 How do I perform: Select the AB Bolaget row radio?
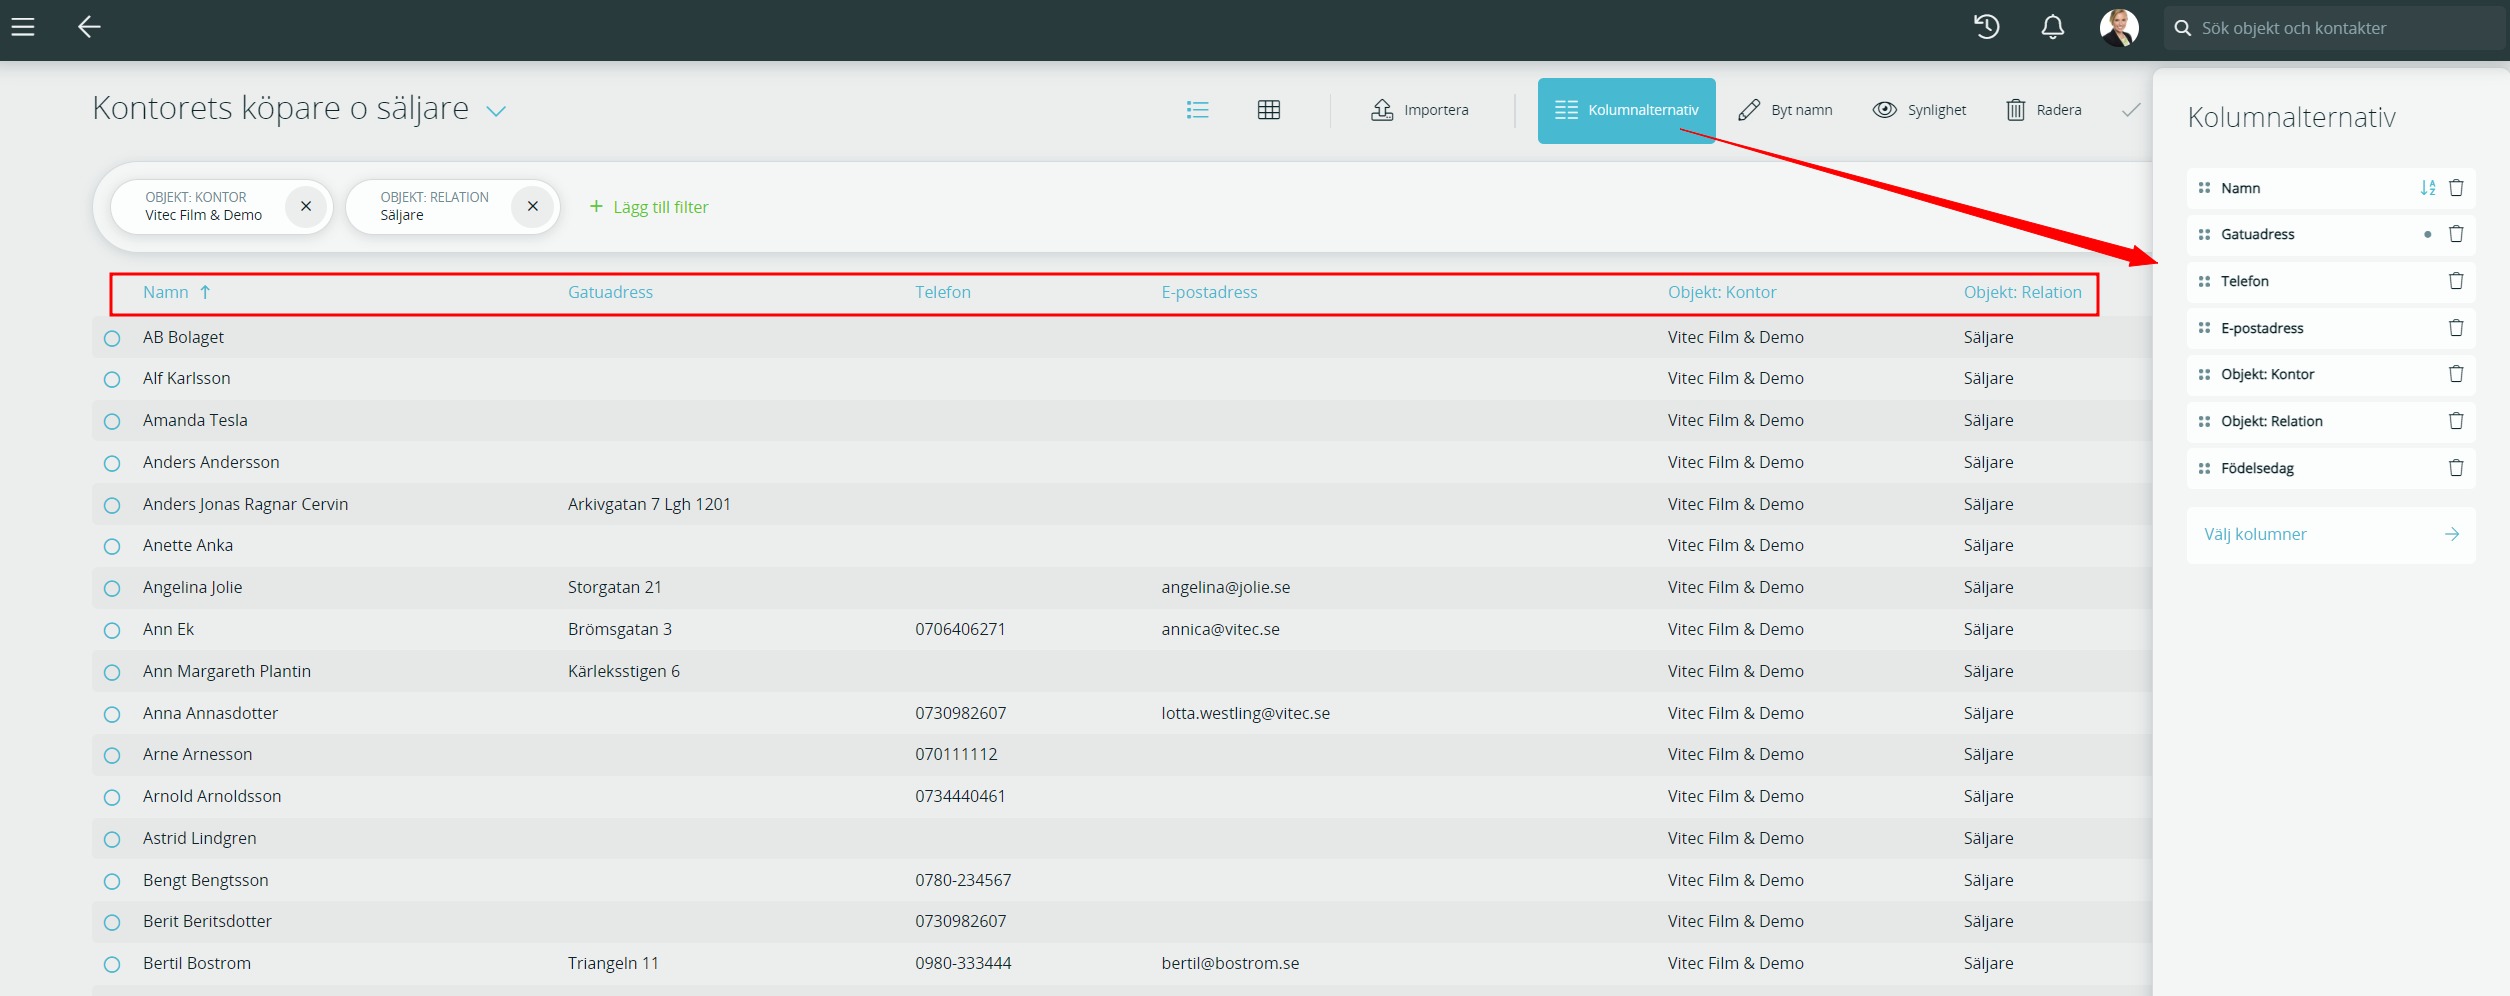click(112, 338)
